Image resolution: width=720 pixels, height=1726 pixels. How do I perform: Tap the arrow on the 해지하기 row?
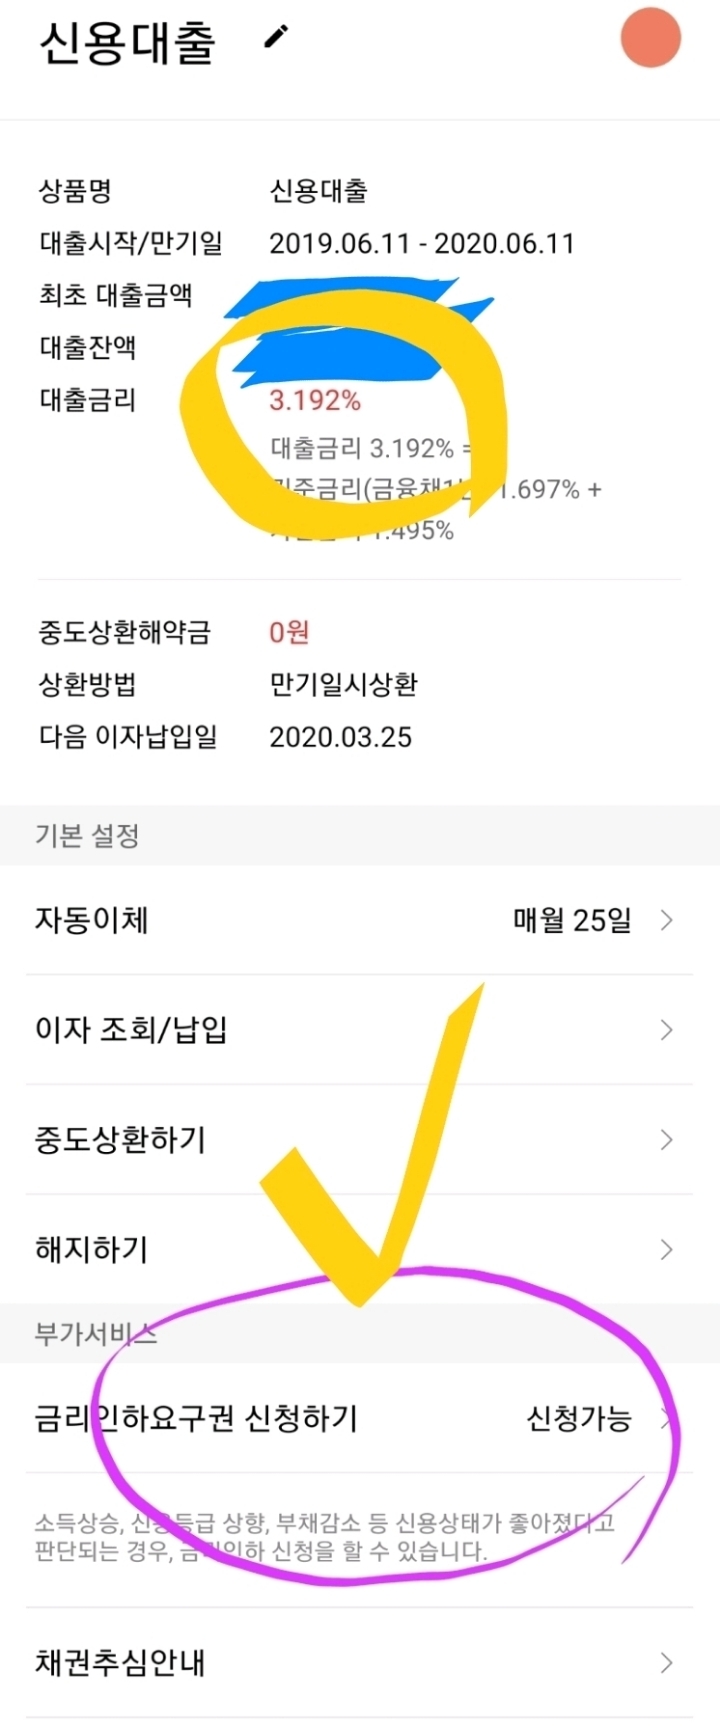click(666, 1249)
